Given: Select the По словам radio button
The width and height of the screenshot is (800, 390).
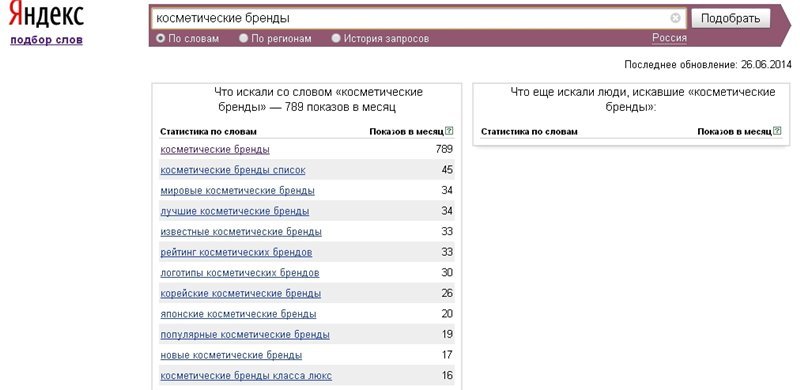Looking at the screenshot, I should tap(161, 38).
